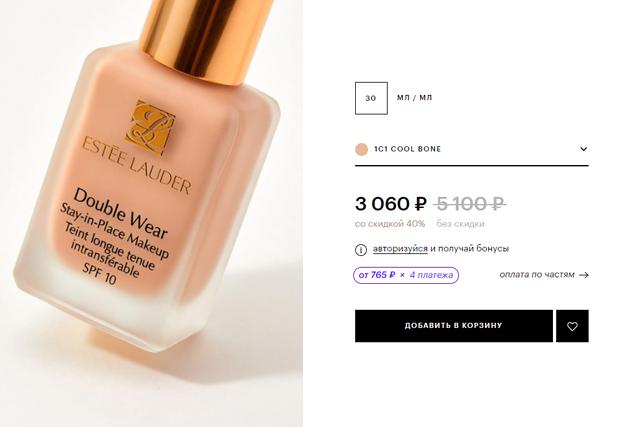Click the Cool Bone shade color circle

coord(361,149)
